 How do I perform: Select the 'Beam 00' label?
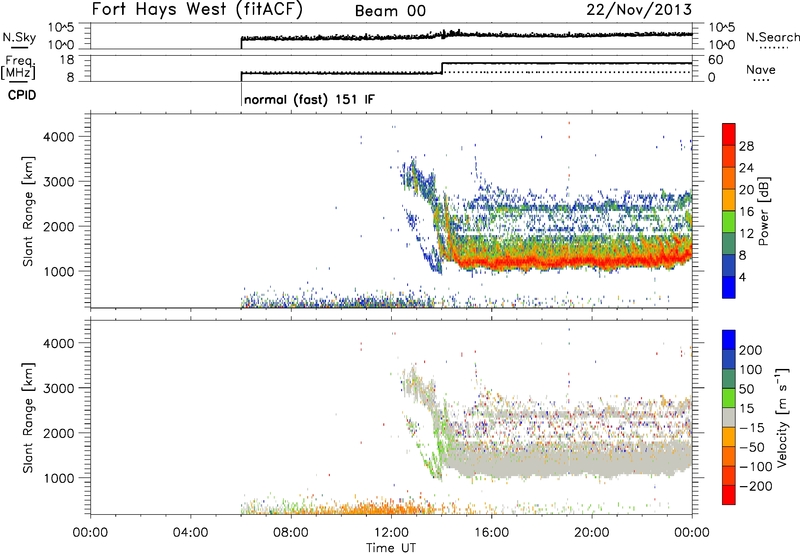pos(390,11)
